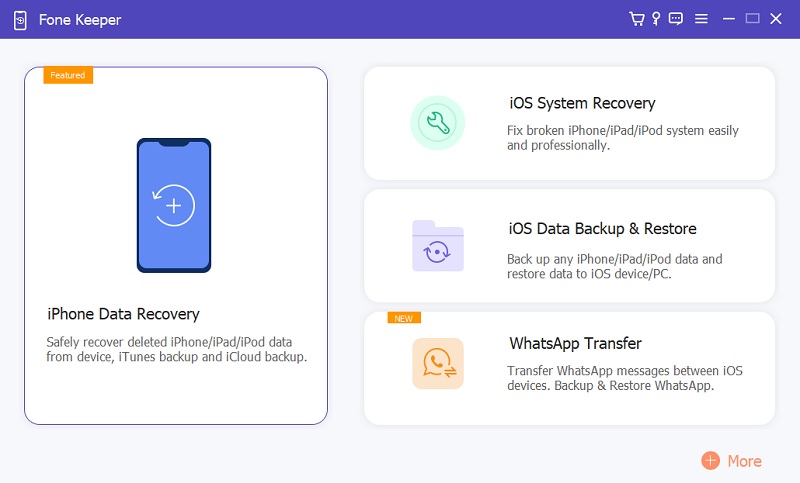Click the Featured badge label
Viewport: 800px width, 483px height.
tap(68, 75)
